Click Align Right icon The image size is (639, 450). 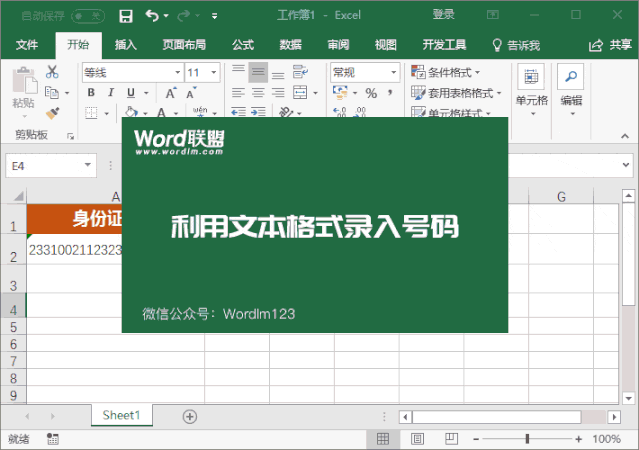coord(278,93)
